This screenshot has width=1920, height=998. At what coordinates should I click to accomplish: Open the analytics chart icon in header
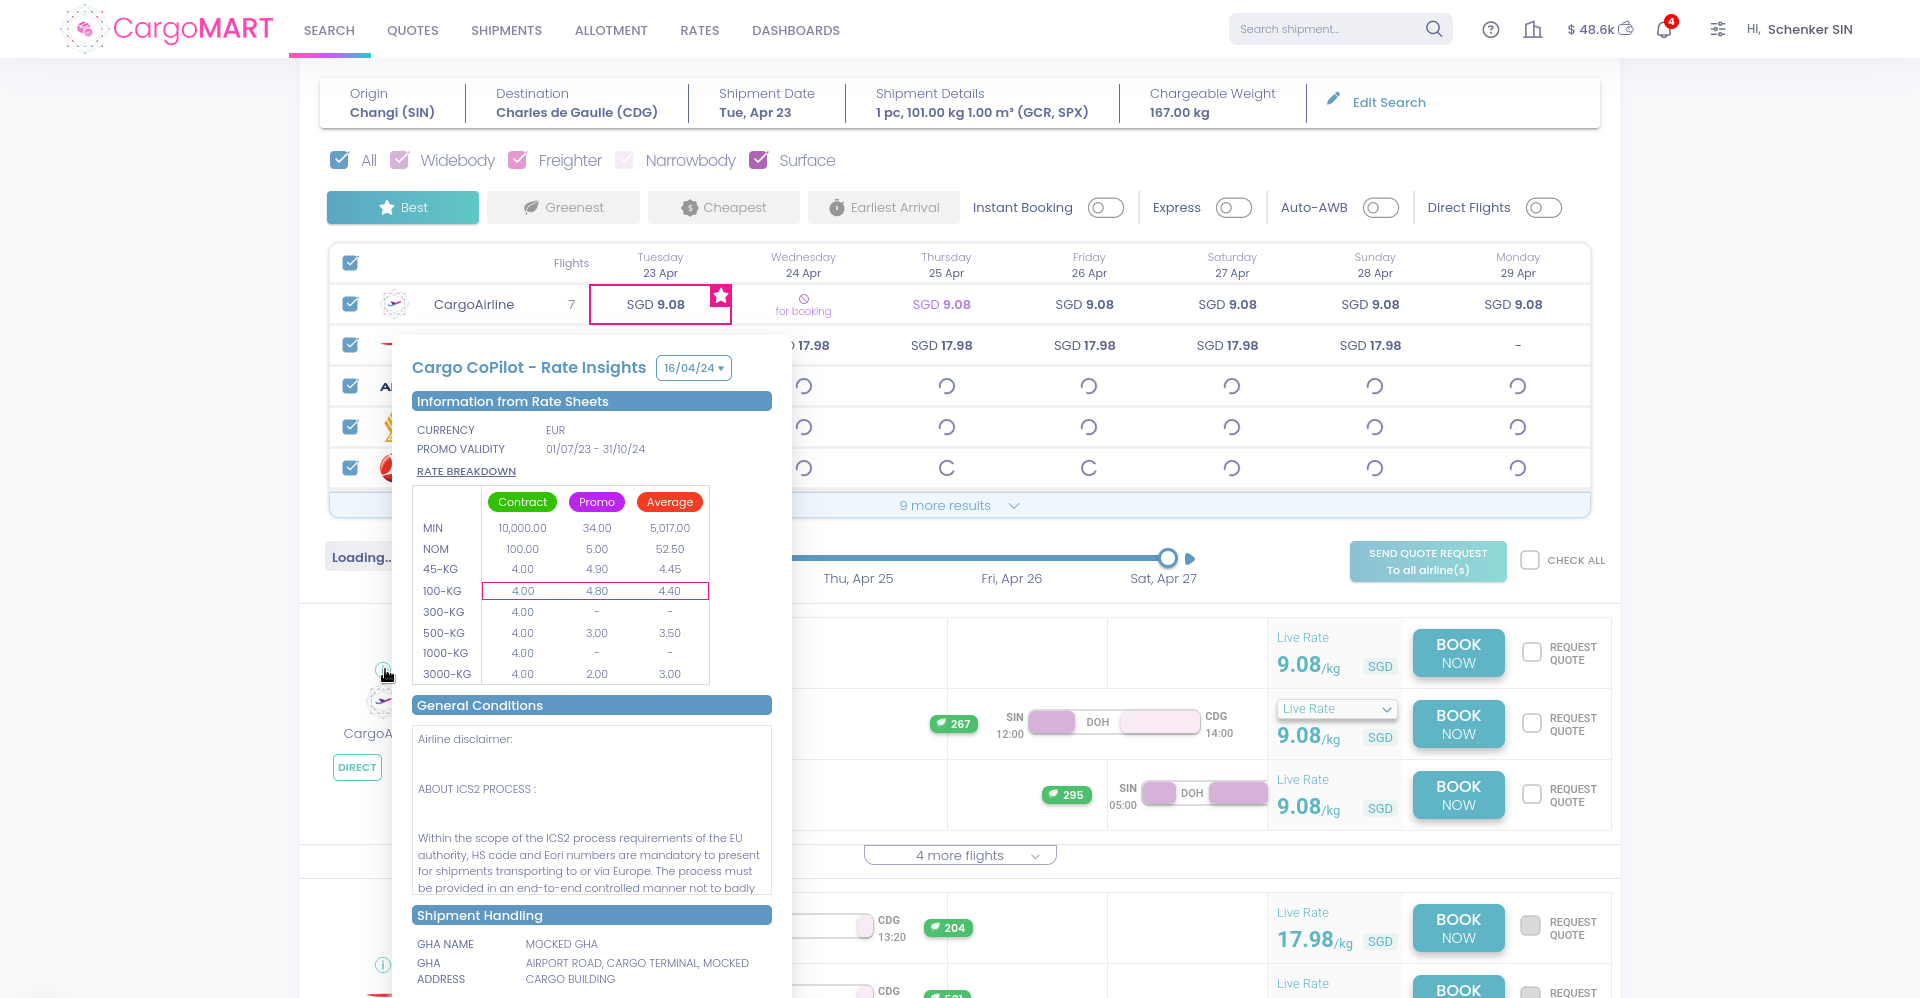click(x=1532, y=30)
